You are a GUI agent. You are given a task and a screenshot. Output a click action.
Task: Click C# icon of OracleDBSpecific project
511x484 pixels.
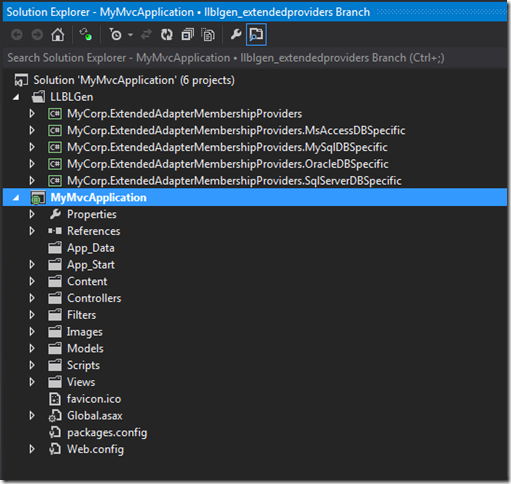[55, 164]
